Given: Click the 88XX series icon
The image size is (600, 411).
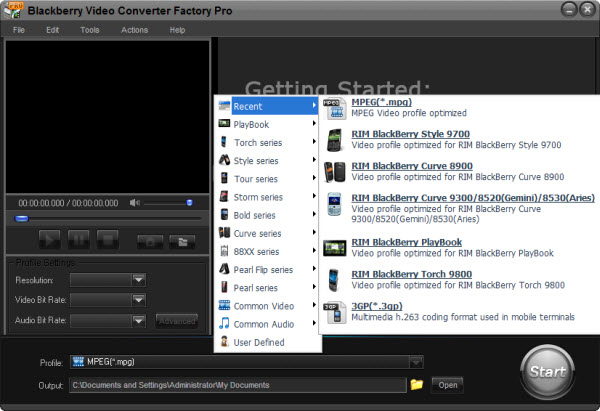Looking at the screenshot, I should tap(225, 251).
